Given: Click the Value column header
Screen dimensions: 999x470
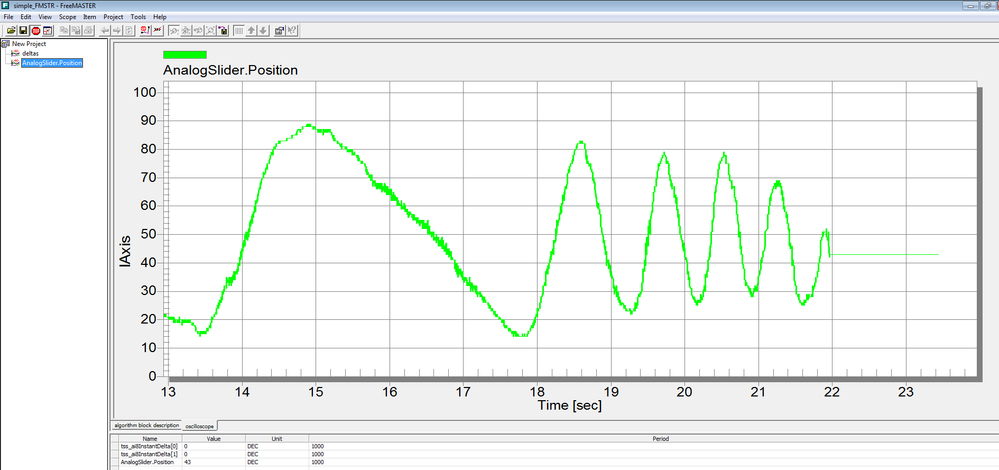Looking at the screenshot, I should pyautogui.click(x=213, y=439).
